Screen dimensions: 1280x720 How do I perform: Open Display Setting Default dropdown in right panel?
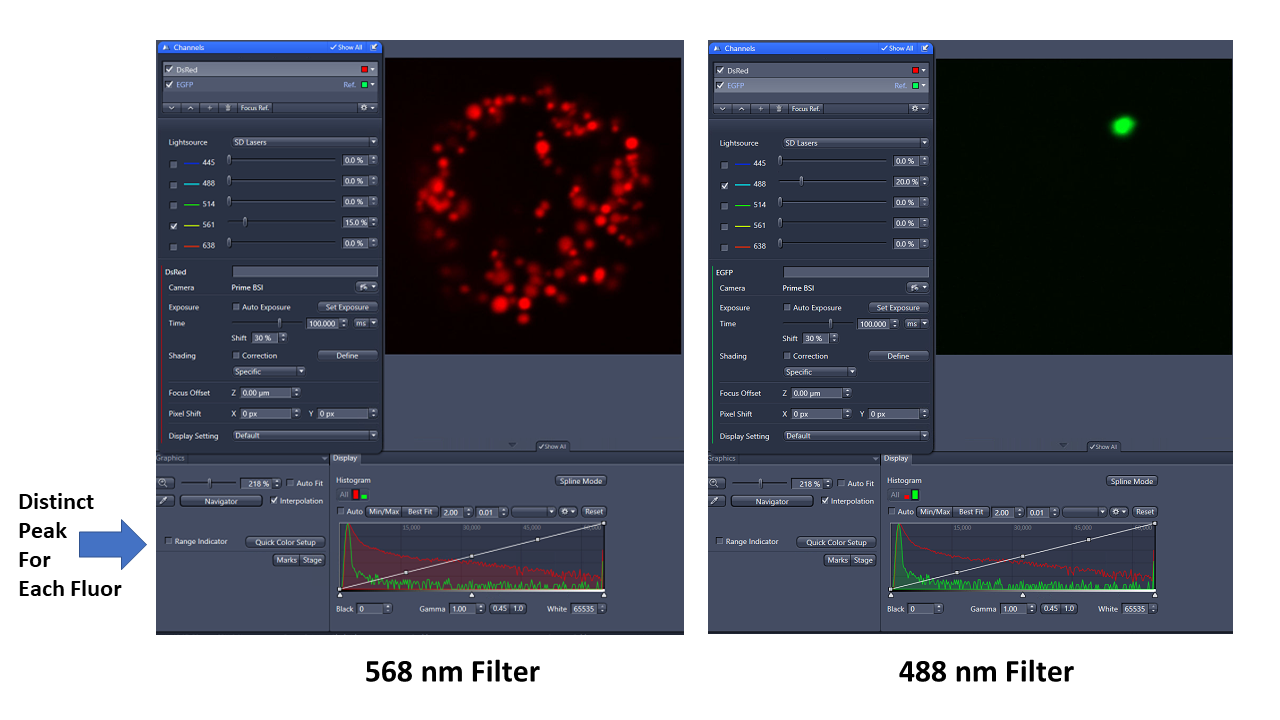tap(856, 436)
